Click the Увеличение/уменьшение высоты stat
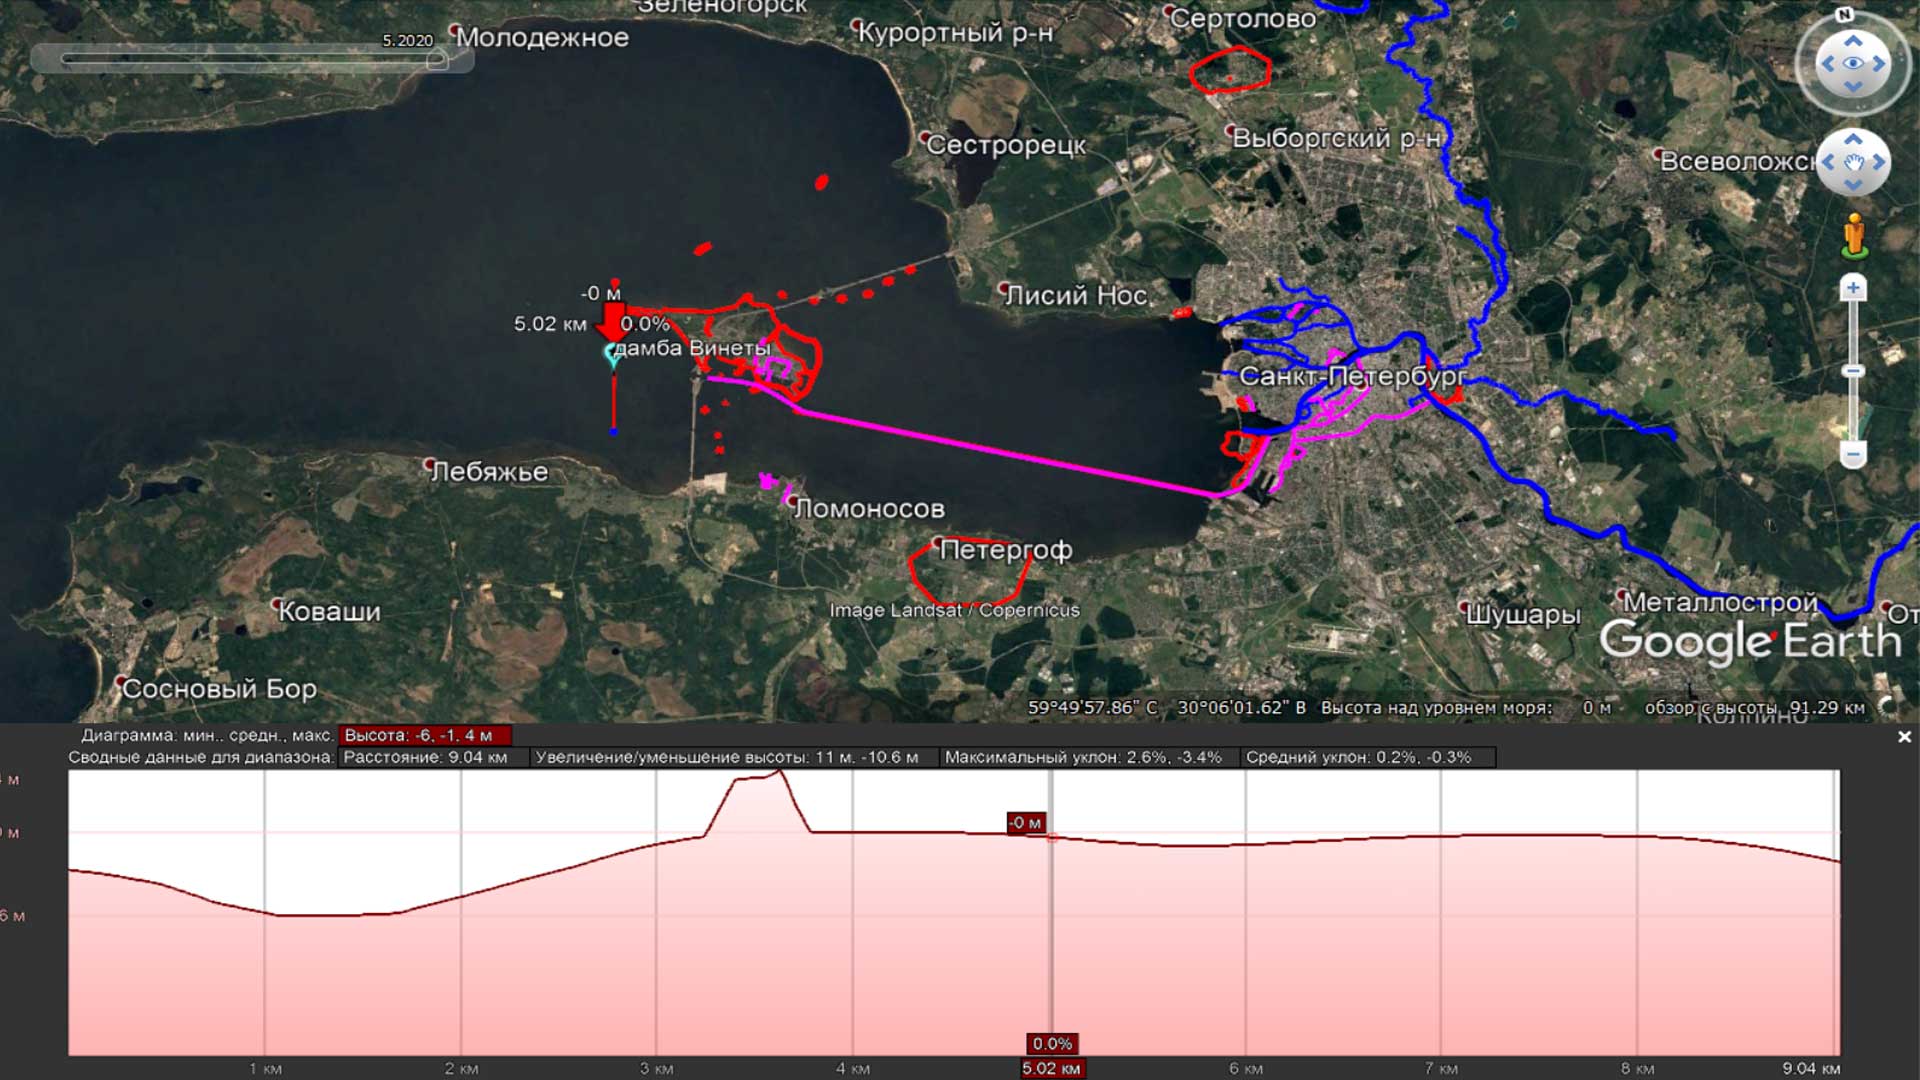The width and height of the screenshot is (1920, 1080). click(x=733, y=757)
